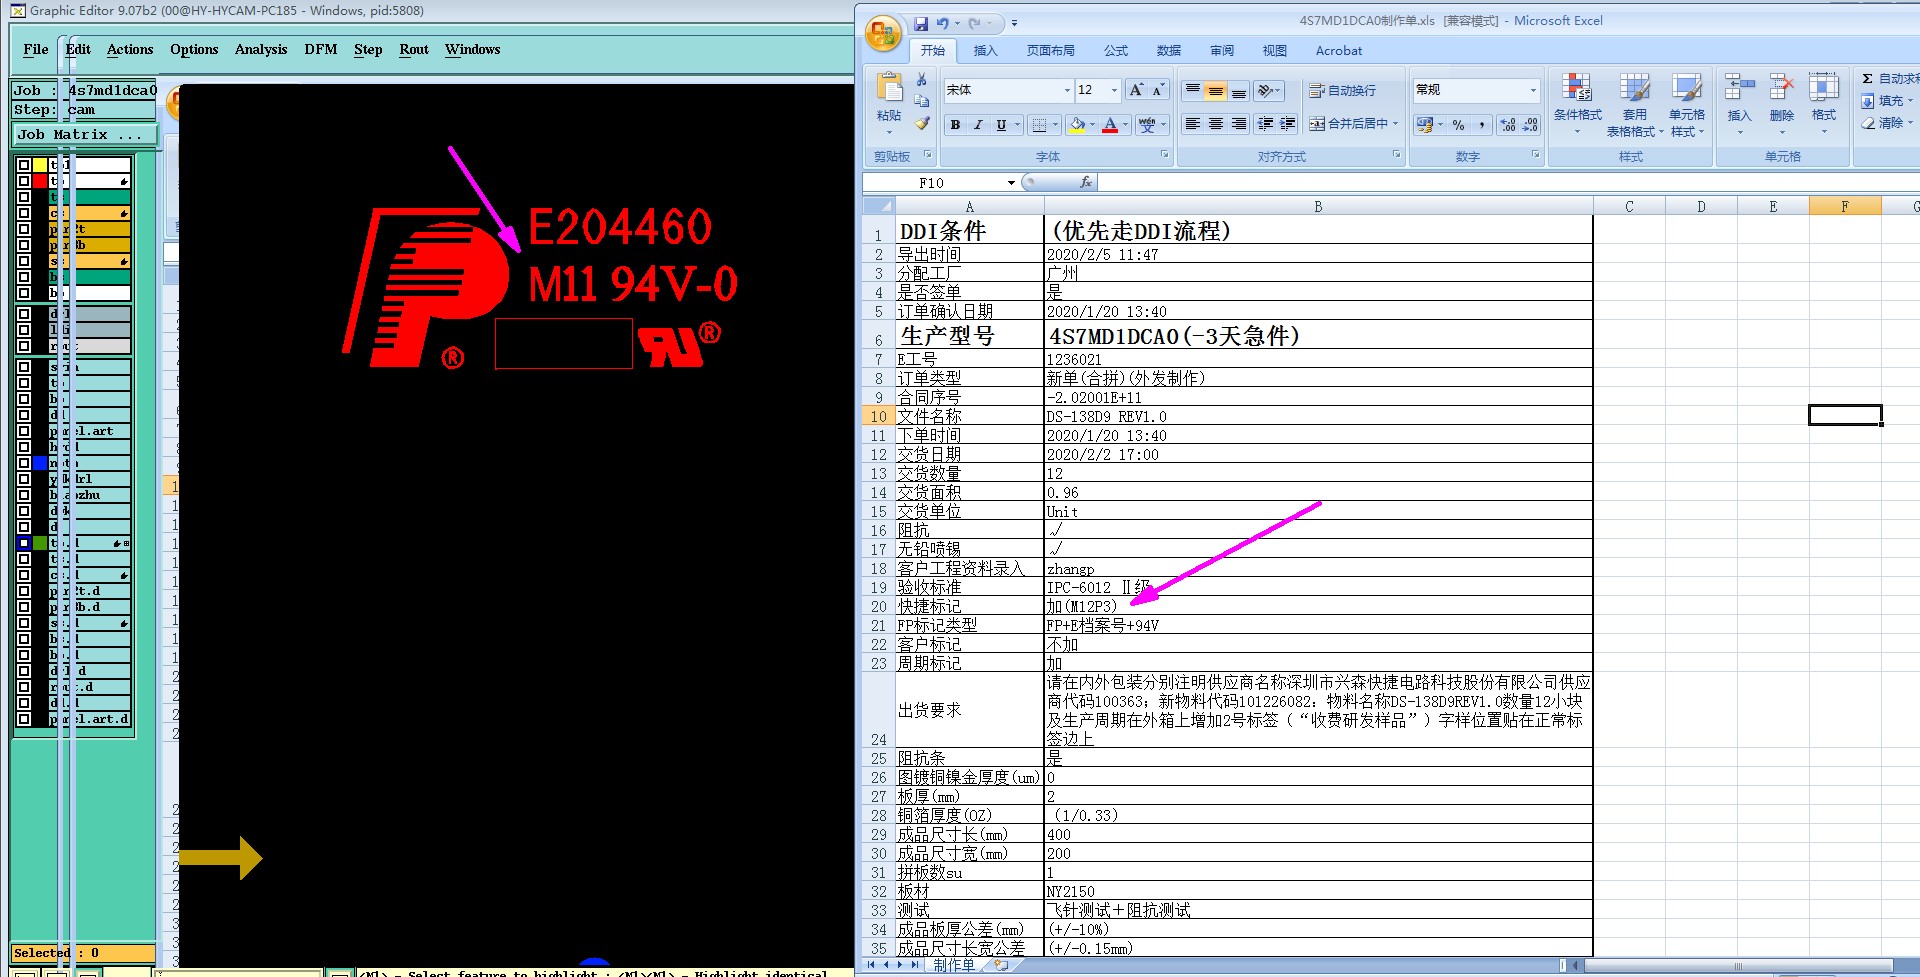Insert function with fx button
The width and height of the screenshot is (1920, 977).
pos(1086,182)
